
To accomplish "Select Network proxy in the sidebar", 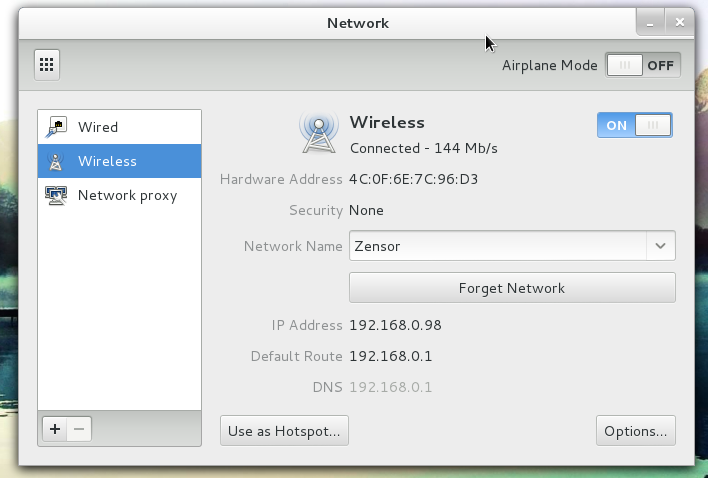I will click(127, 195).
